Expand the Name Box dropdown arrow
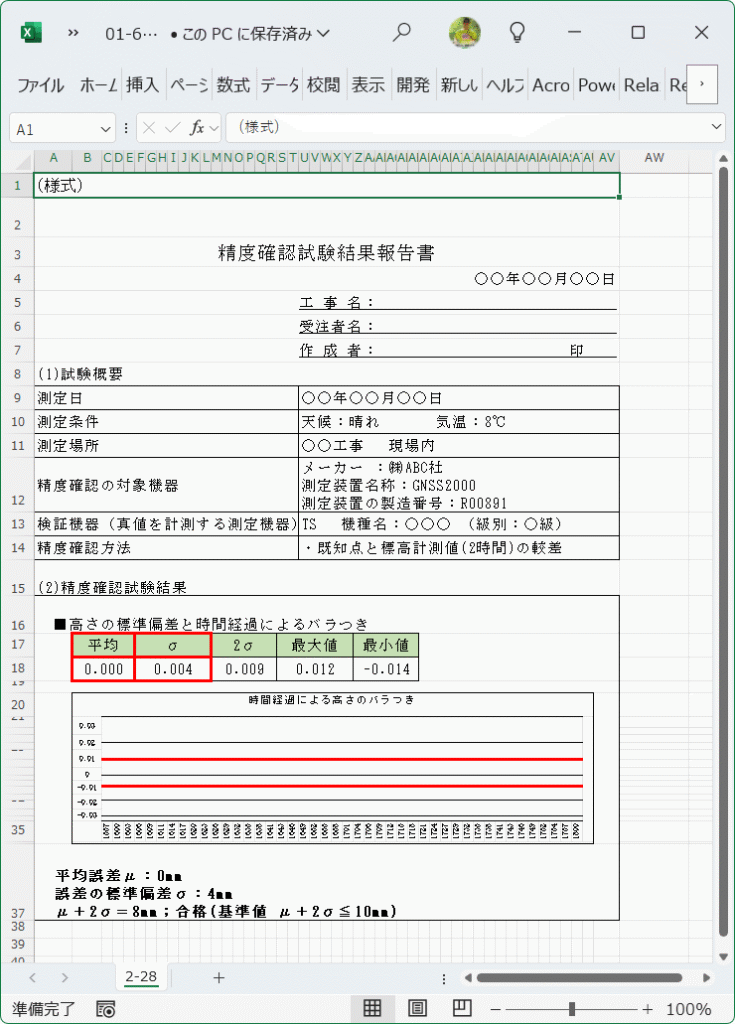Viewport: 735px width, 1024px height. (105, 129)
